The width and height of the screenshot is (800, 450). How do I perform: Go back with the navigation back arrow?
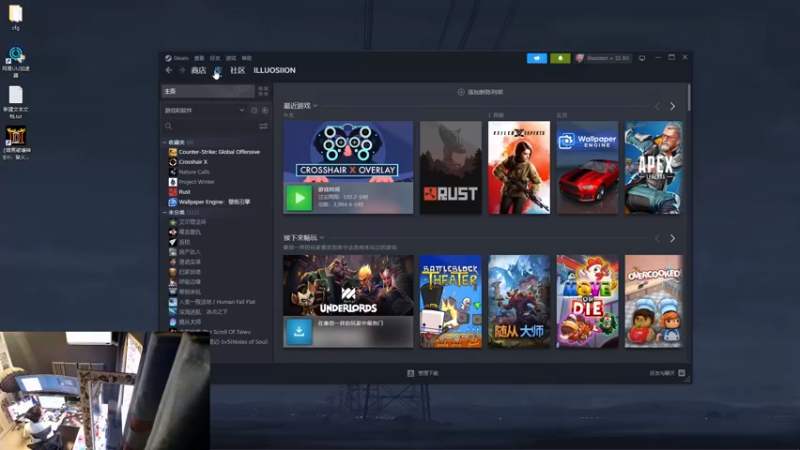coord(169,70)
